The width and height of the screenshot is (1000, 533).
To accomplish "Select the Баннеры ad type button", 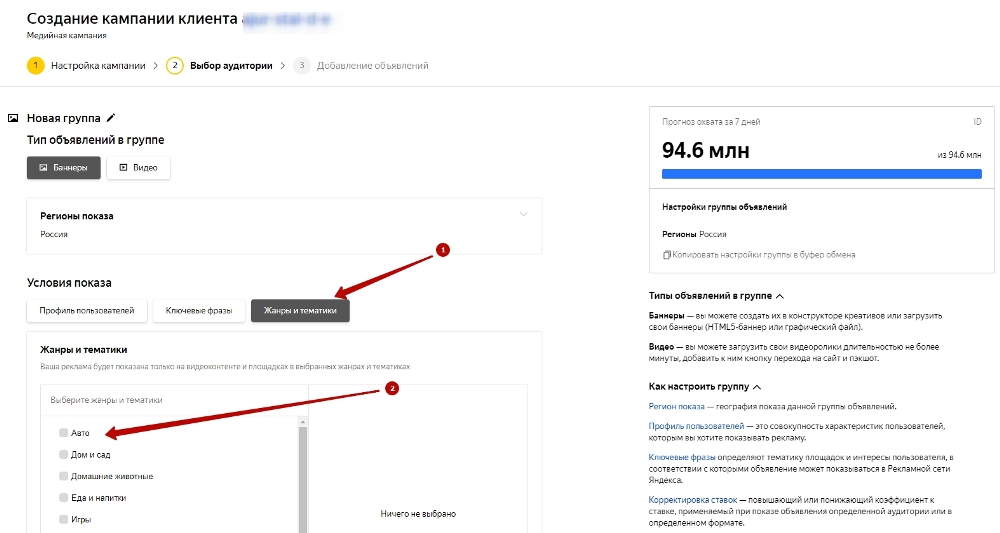I will [x=63, y=168].
